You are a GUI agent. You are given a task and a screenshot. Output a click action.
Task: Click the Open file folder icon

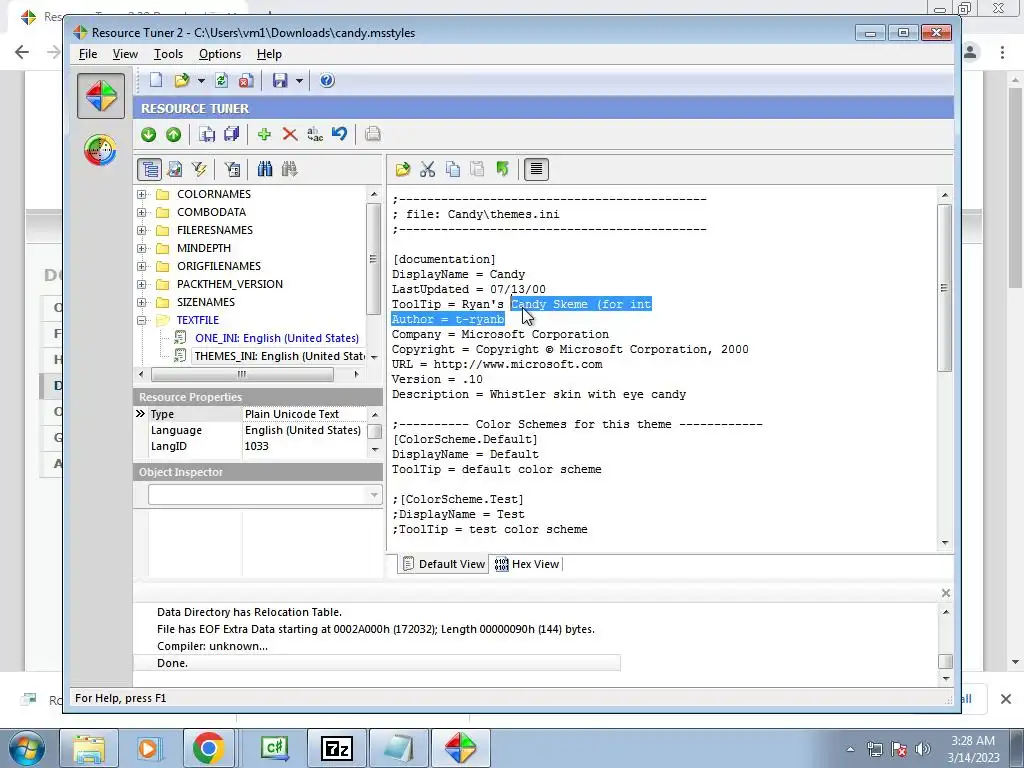[182, 80]
